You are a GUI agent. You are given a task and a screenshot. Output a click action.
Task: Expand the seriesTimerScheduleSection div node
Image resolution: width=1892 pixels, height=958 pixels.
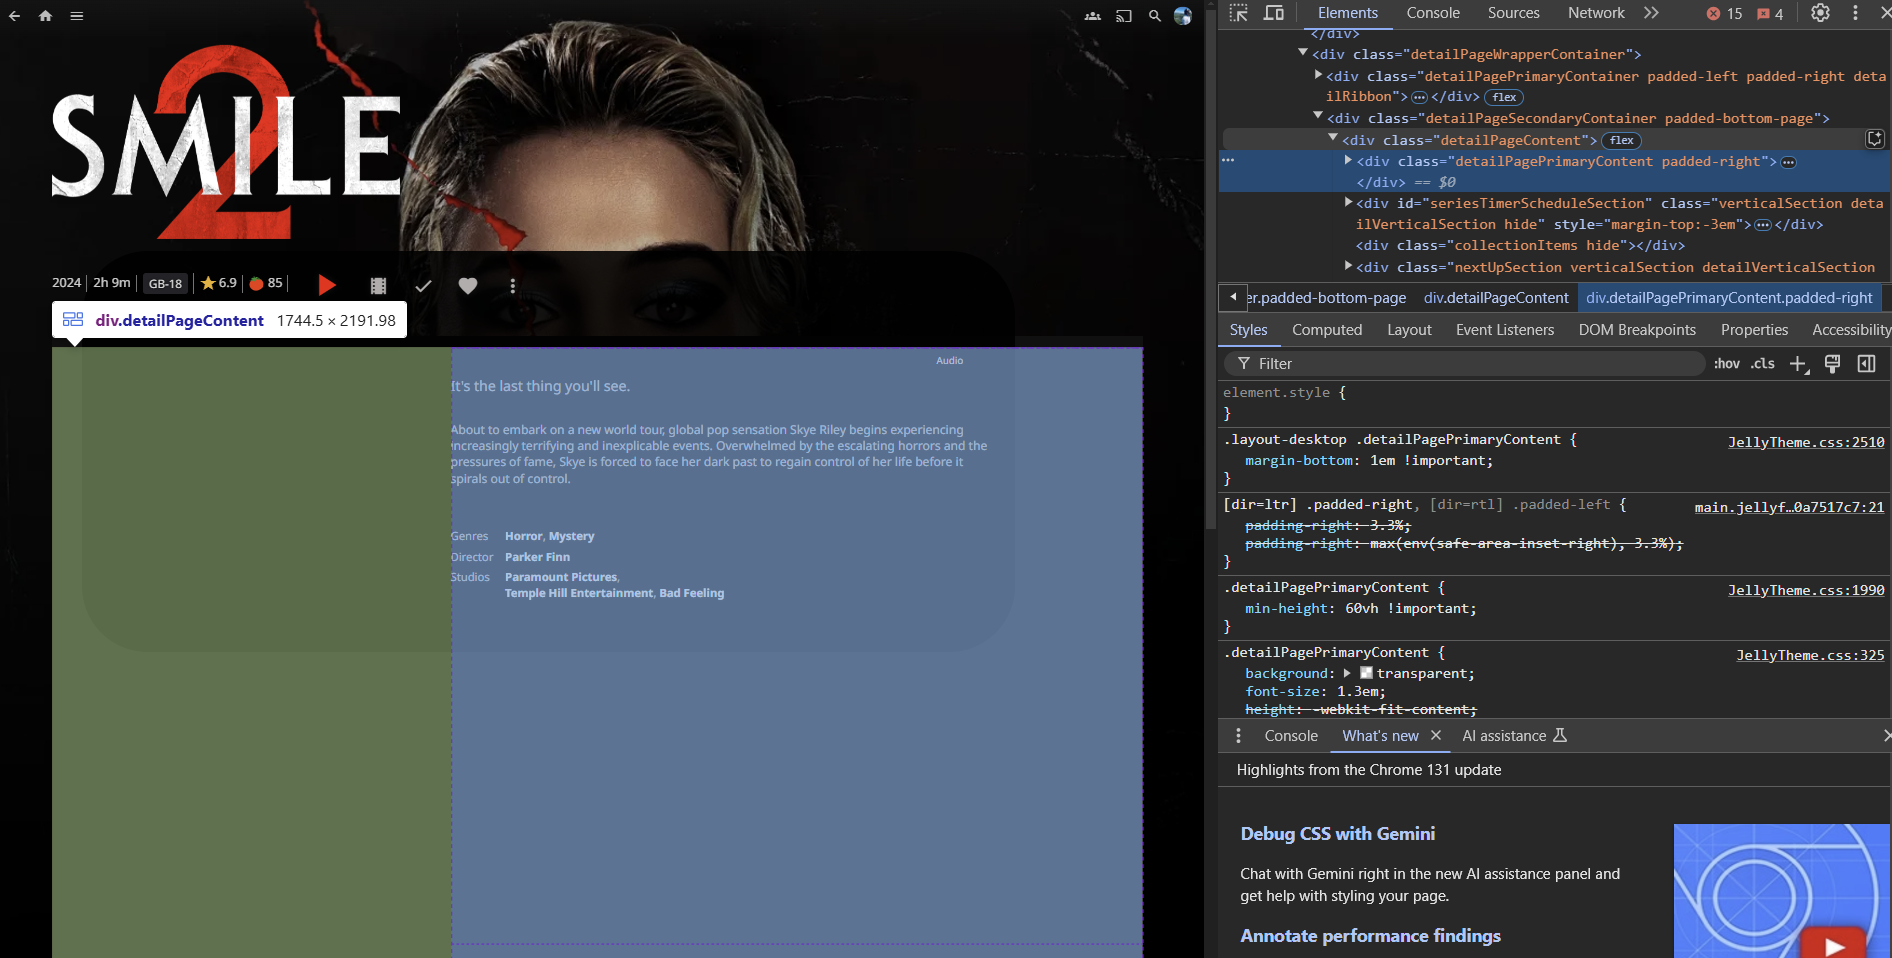[x=1348, y=203]
